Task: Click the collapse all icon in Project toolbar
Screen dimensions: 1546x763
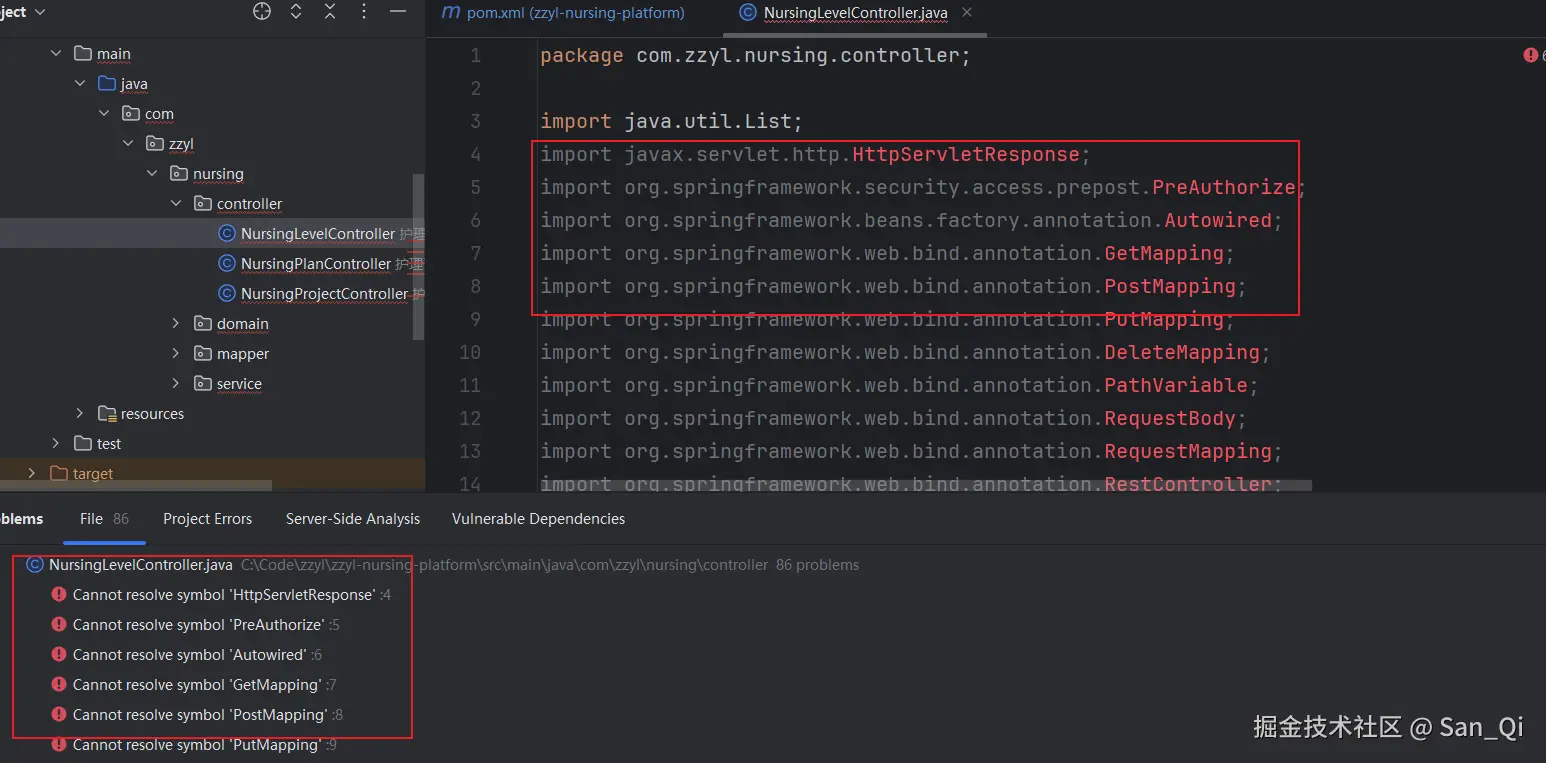Action: (x=330, y=12)
